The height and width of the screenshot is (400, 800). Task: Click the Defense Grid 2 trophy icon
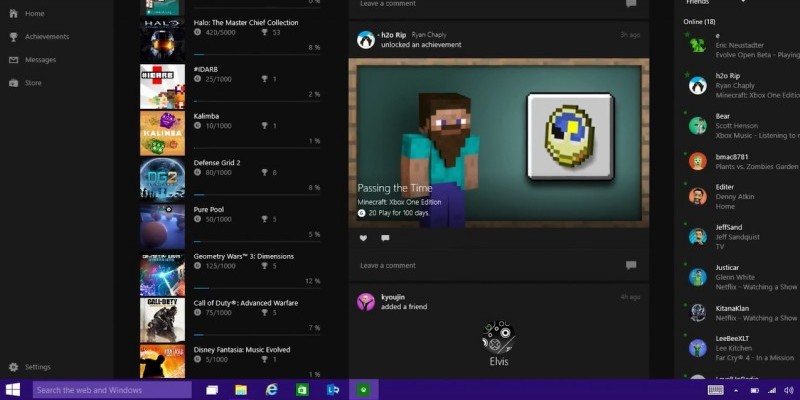click(264, 172)
